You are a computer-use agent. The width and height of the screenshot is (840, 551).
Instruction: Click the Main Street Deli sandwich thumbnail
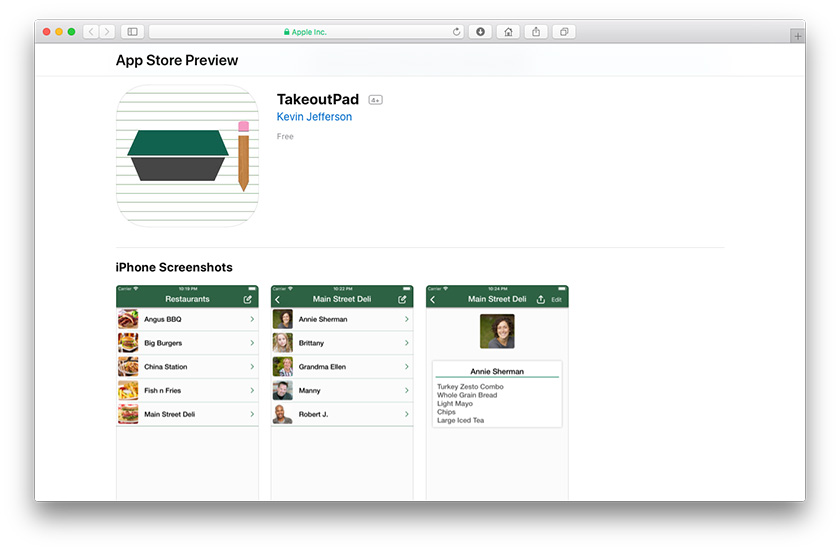(128, 414)
